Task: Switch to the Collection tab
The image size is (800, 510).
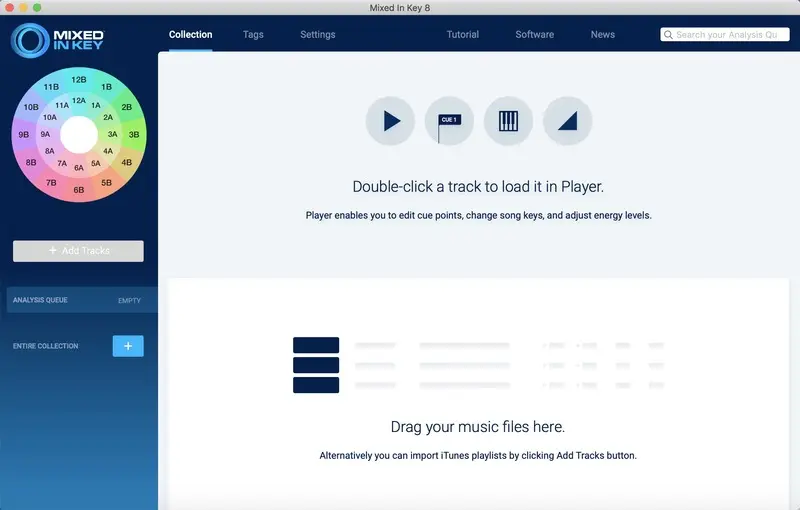Action: click(190, 35)
